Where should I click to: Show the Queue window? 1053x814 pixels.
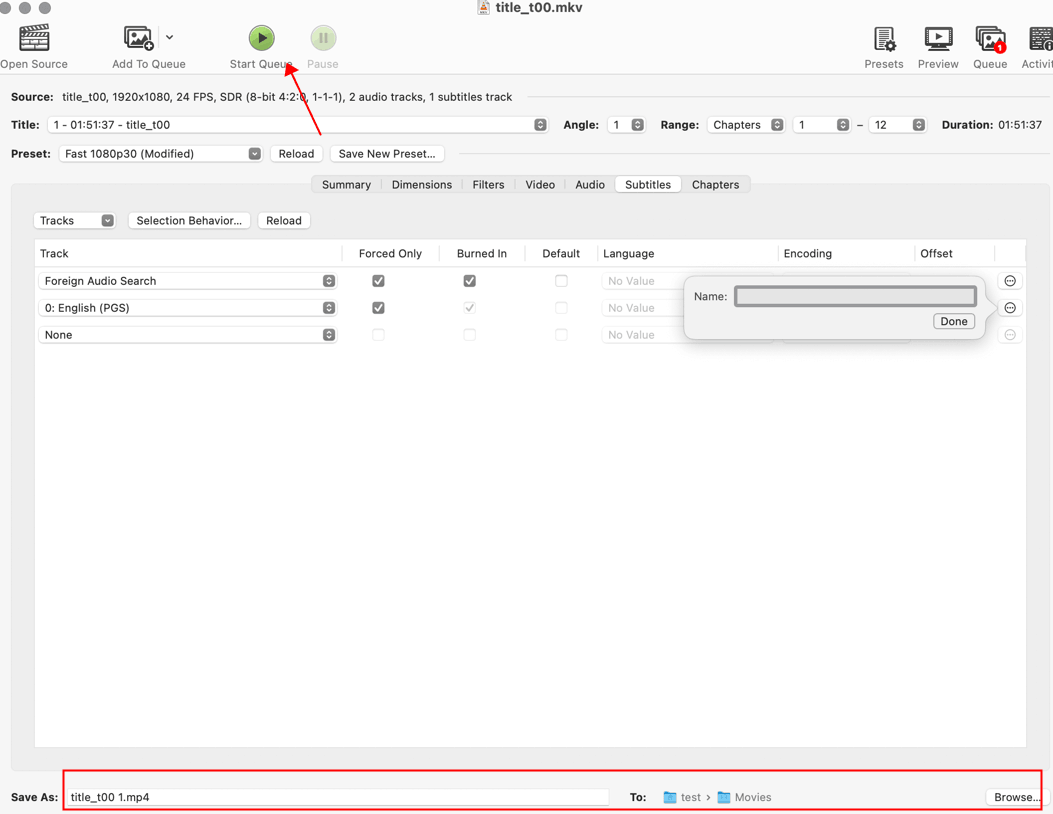(x=989, y=39)
